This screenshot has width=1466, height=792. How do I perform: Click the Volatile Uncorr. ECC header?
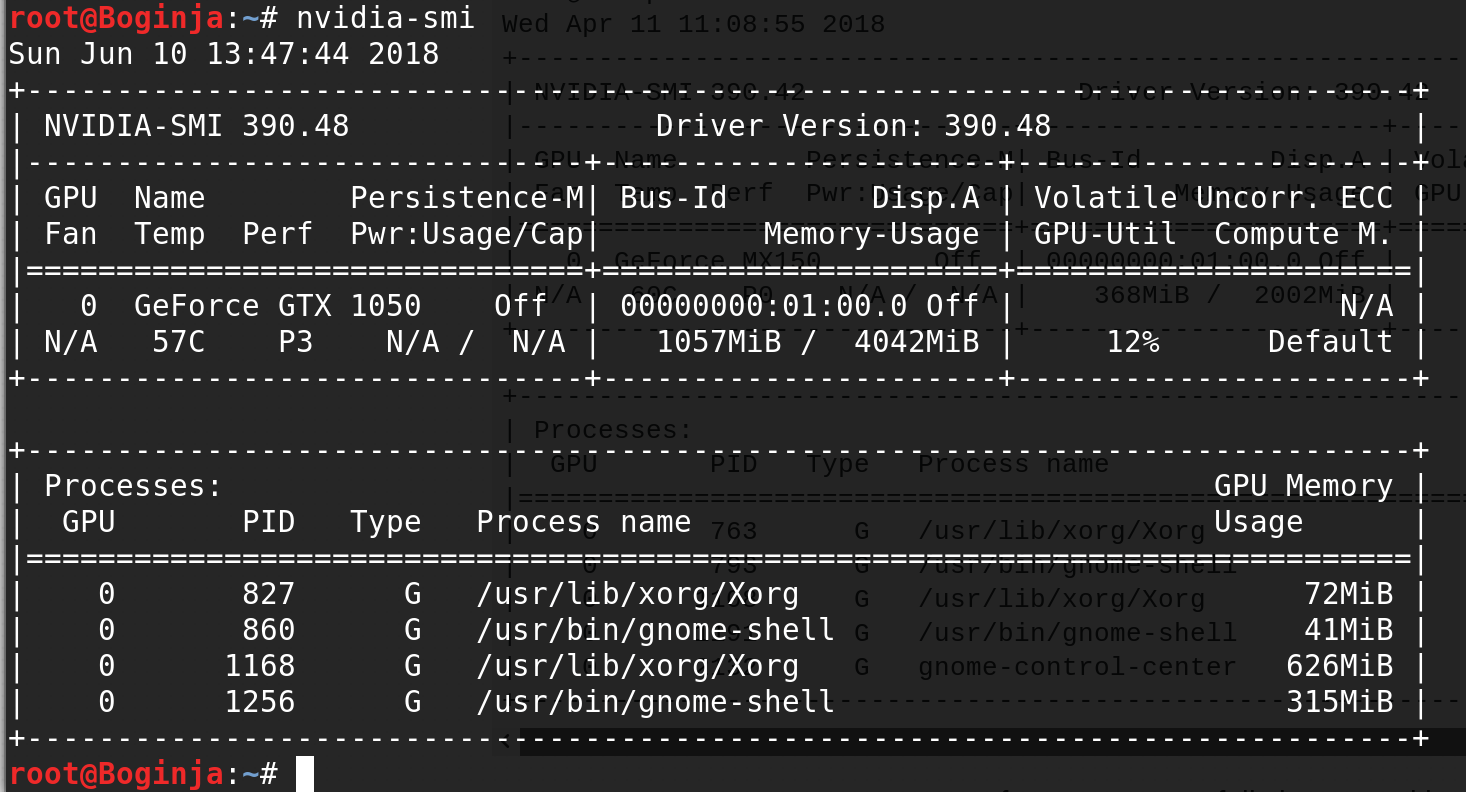coord(1213,198)
